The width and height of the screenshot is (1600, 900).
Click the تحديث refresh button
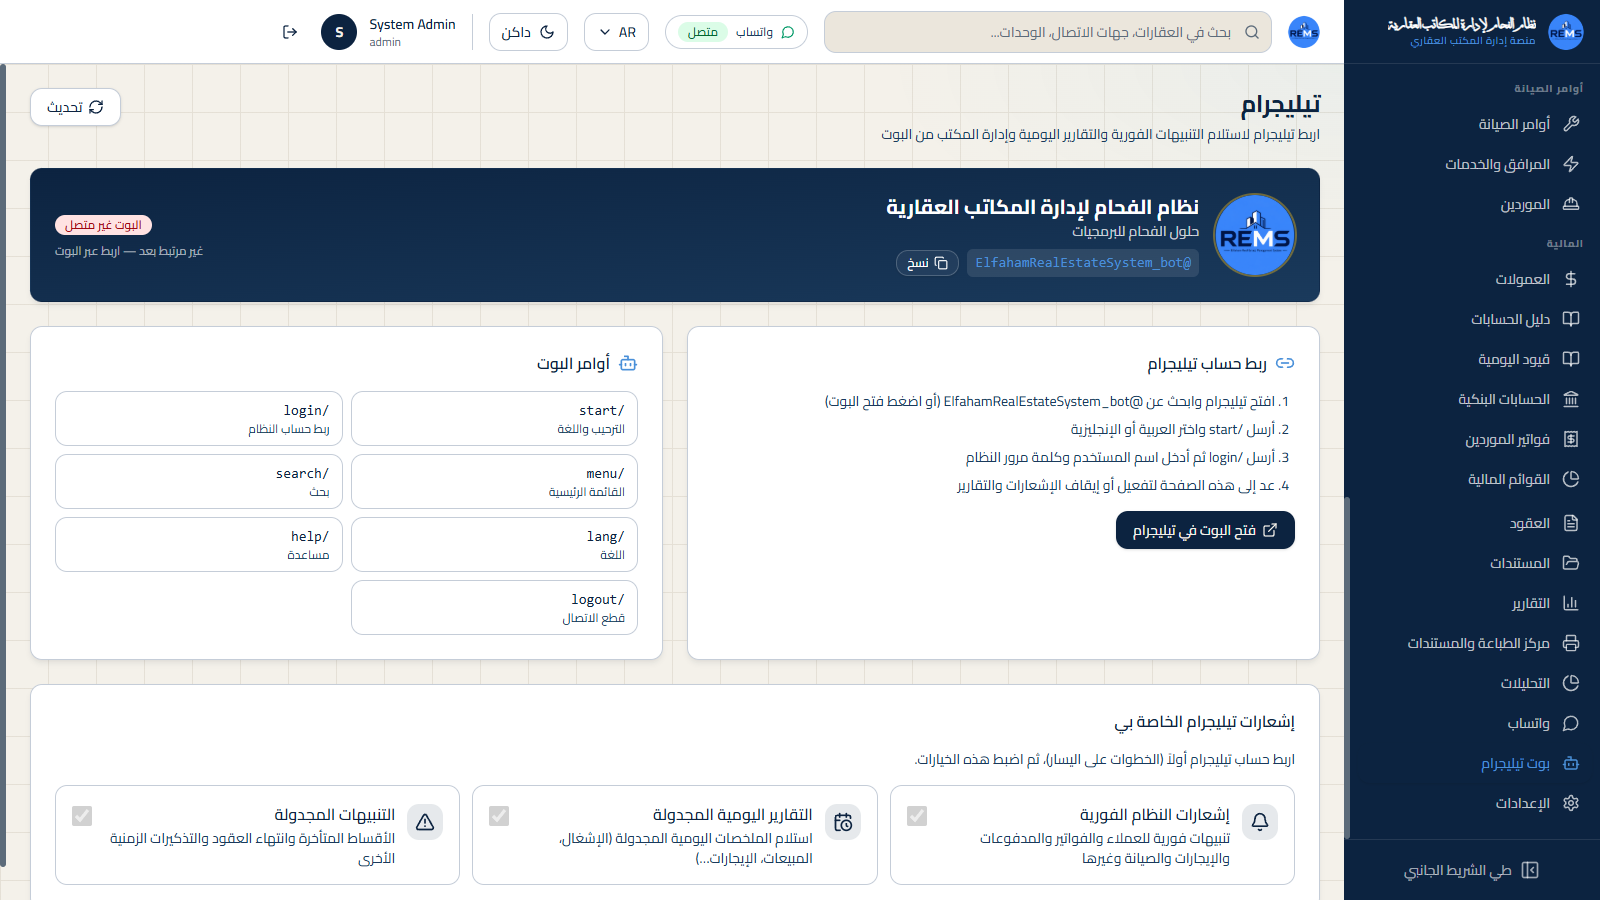75,107
